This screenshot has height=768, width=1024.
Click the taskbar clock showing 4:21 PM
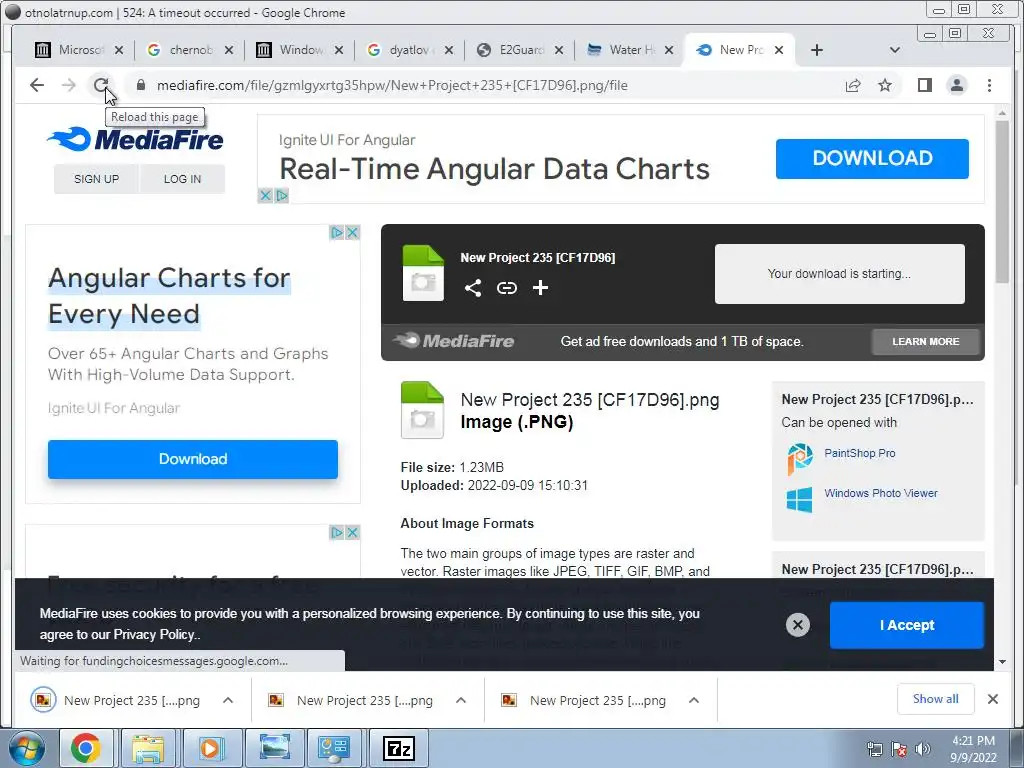pos(973,749)
